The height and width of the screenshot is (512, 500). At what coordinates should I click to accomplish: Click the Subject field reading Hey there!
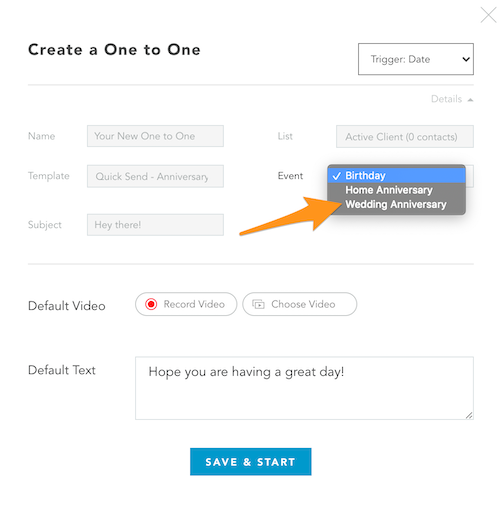[155, 225]
